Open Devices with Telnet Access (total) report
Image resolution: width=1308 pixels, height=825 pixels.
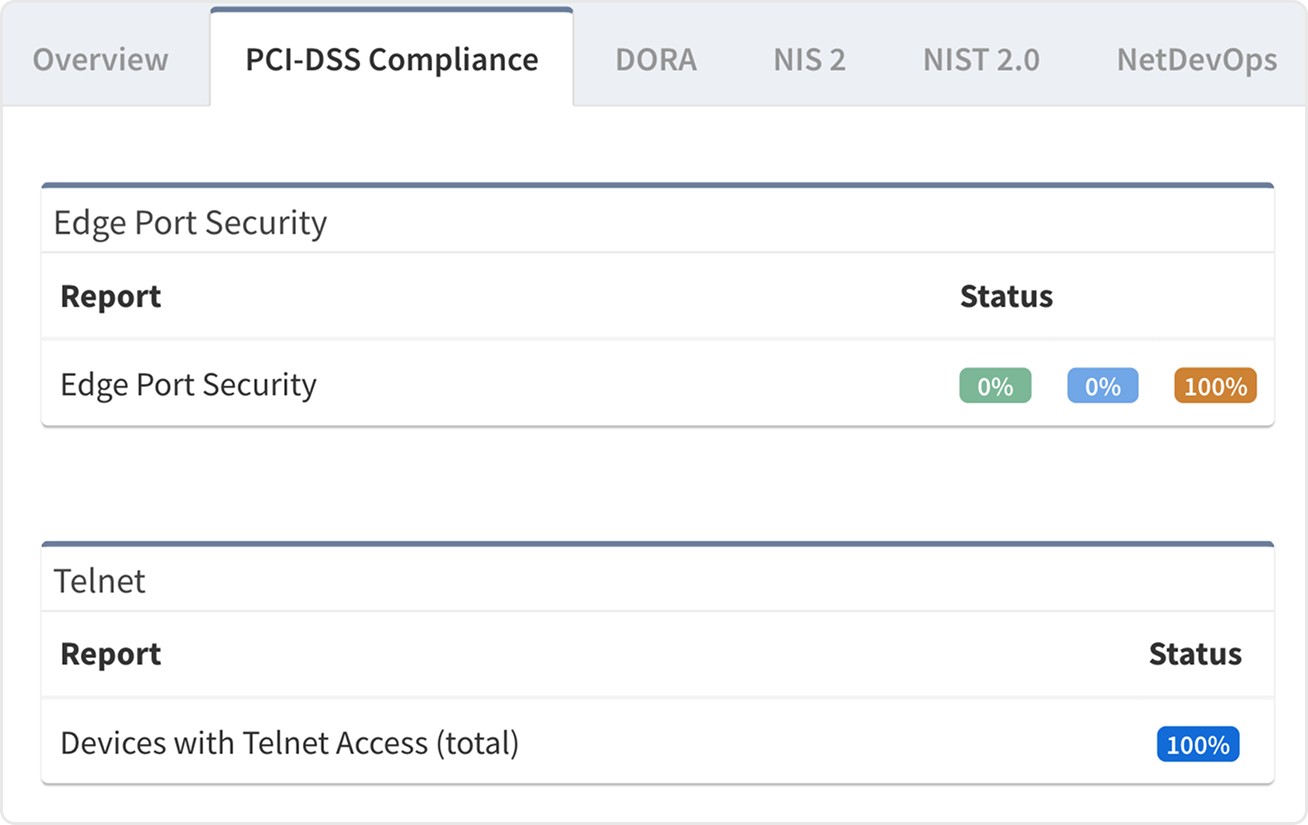pyautogui.click(x=289, y=743)
